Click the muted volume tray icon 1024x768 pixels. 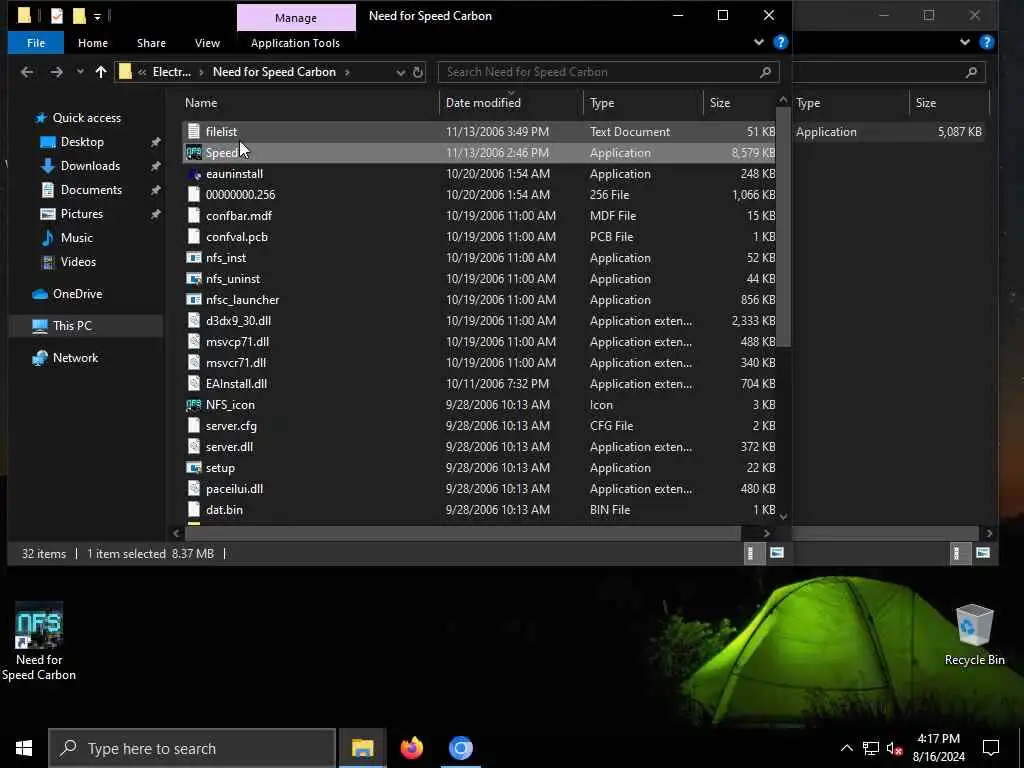coord(894,748)
